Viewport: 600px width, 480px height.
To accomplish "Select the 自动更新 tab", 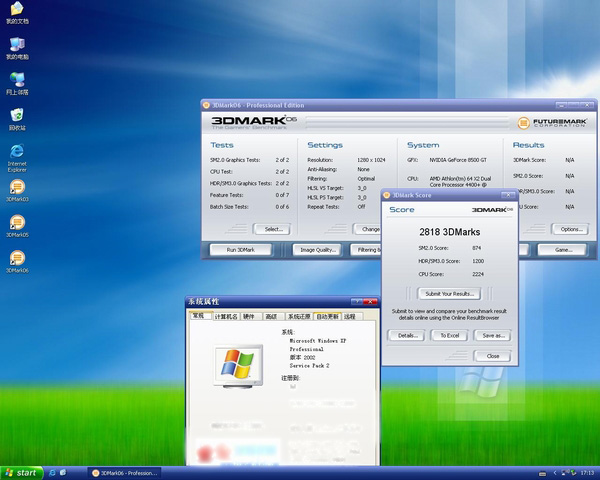I will click(x=327, y=316).
